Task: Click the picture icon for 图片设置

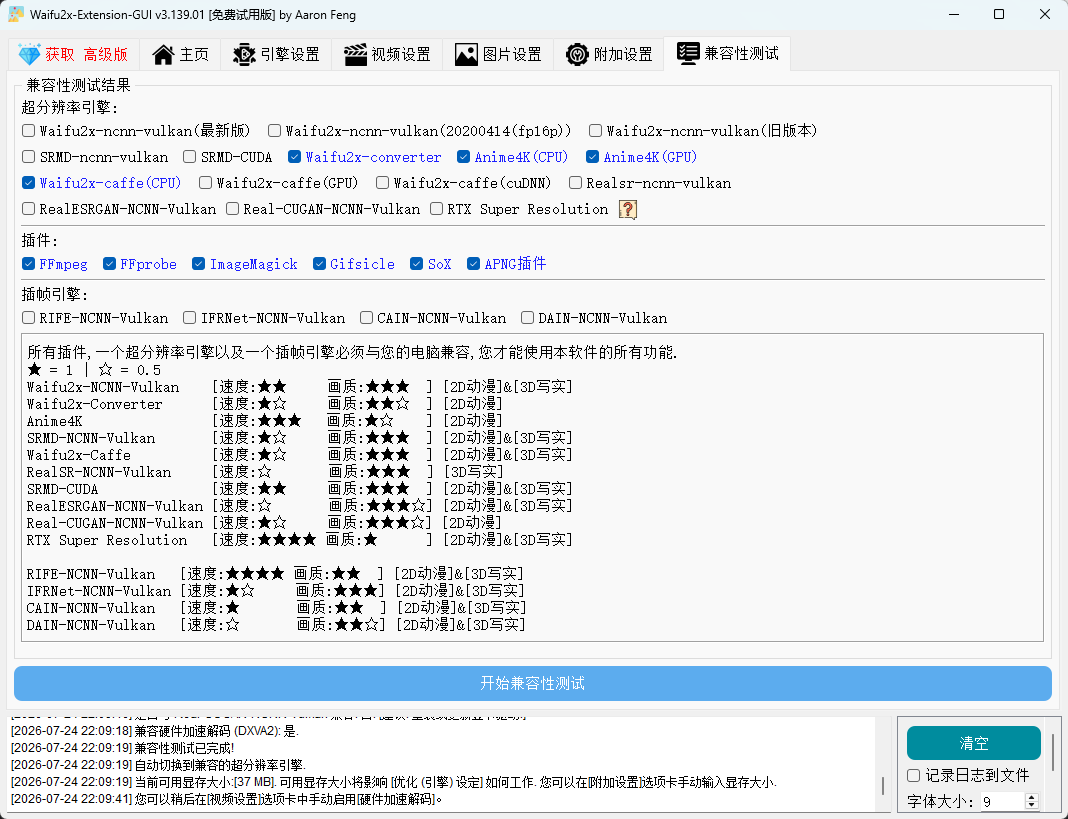Action: 466,55
